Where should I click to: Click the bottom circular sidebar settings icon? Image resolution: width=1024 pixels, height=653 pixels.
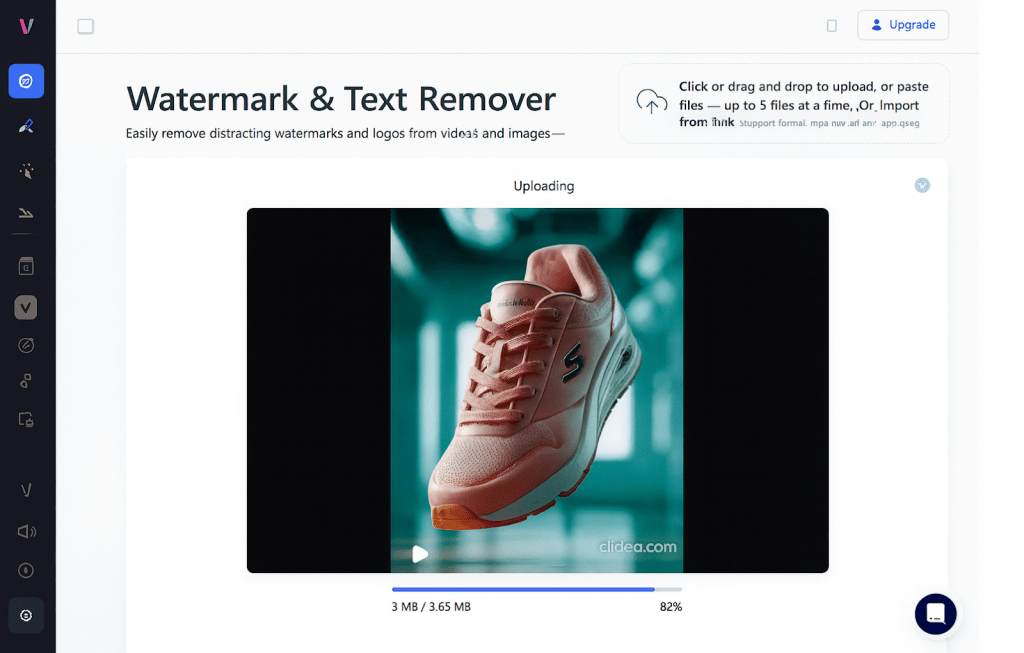tap(26, 615)
